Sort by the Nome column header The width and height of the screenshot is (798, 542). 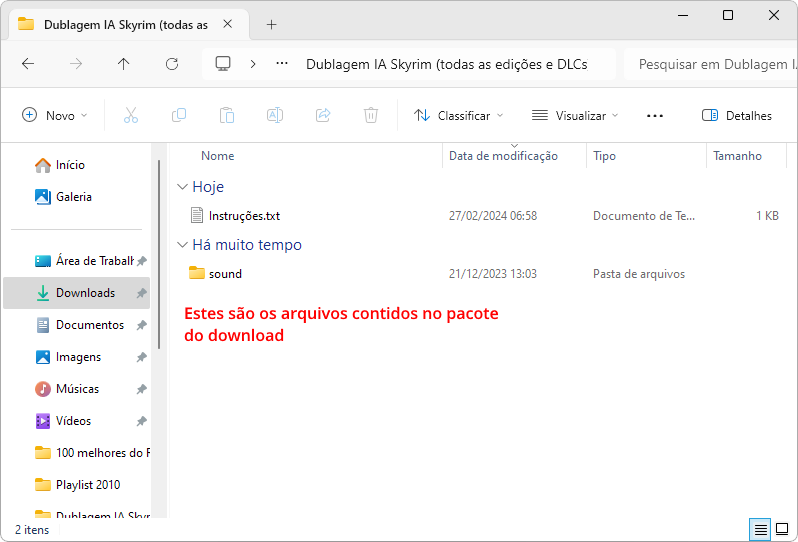coord(218,156)
